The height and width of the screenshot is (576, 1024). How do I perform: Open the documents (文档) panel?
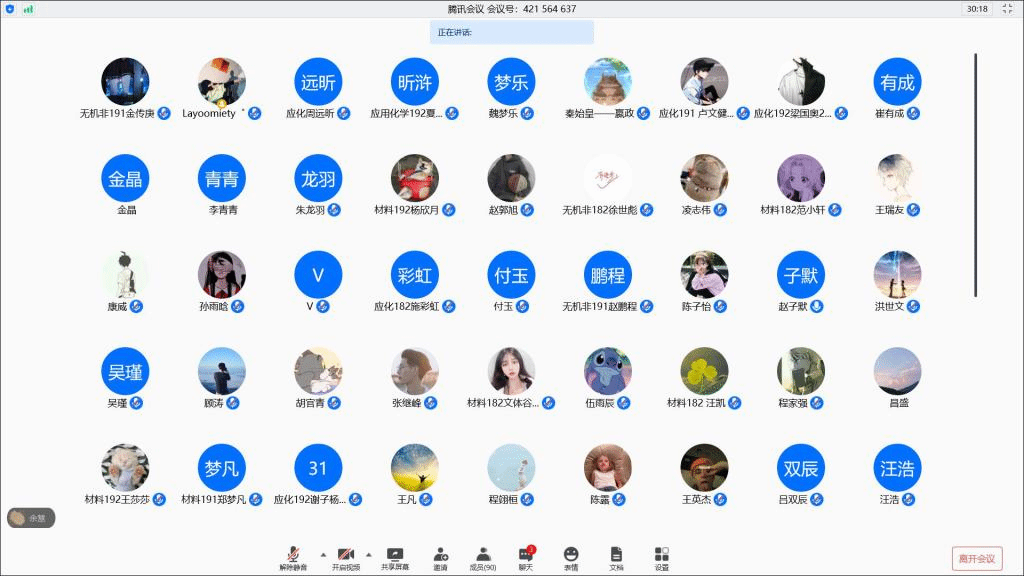click(x=616, y=557)
